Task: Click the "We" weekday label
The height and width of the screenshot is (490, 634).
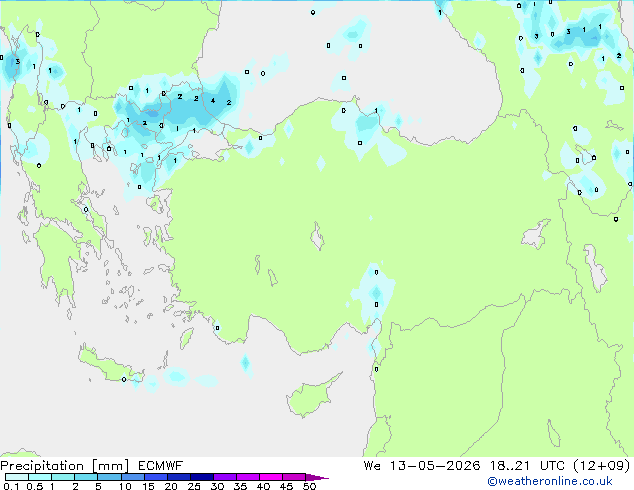Action: click(x=372, y=466)
